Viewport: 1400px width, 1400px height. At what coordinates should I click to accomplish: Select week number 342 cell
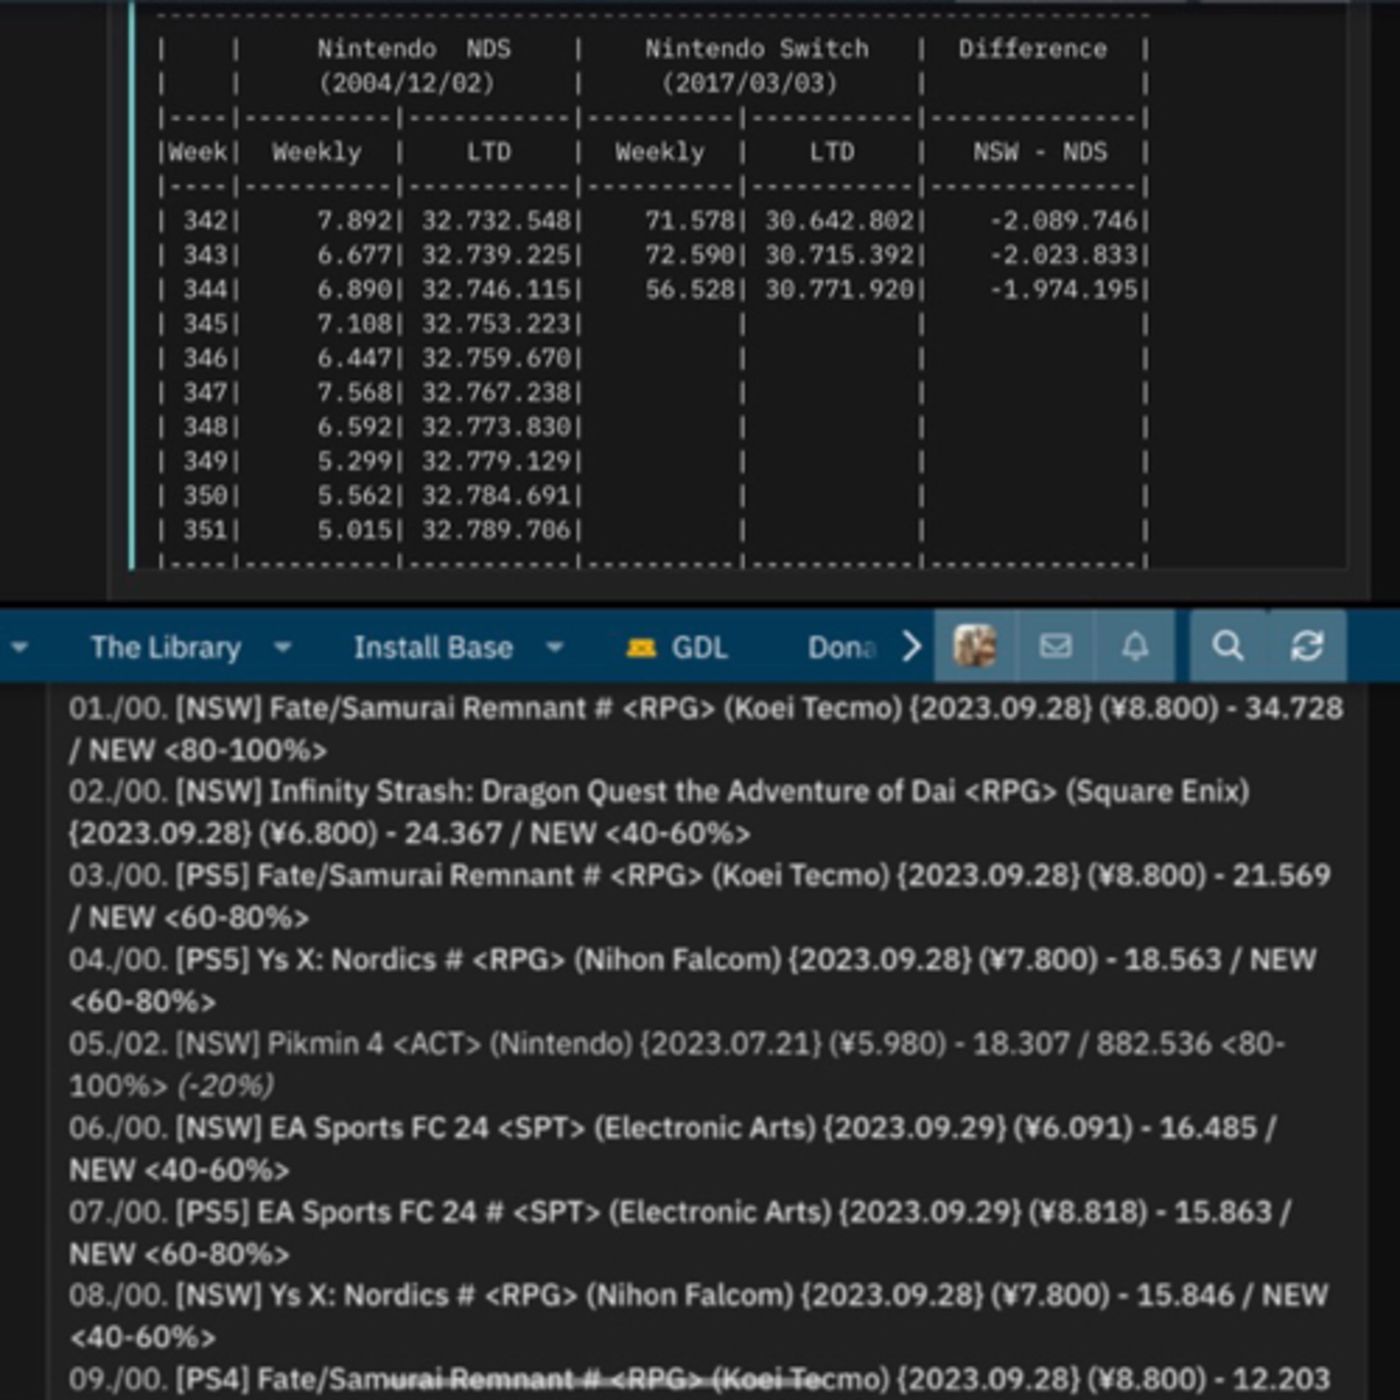[x=205, y=220]
